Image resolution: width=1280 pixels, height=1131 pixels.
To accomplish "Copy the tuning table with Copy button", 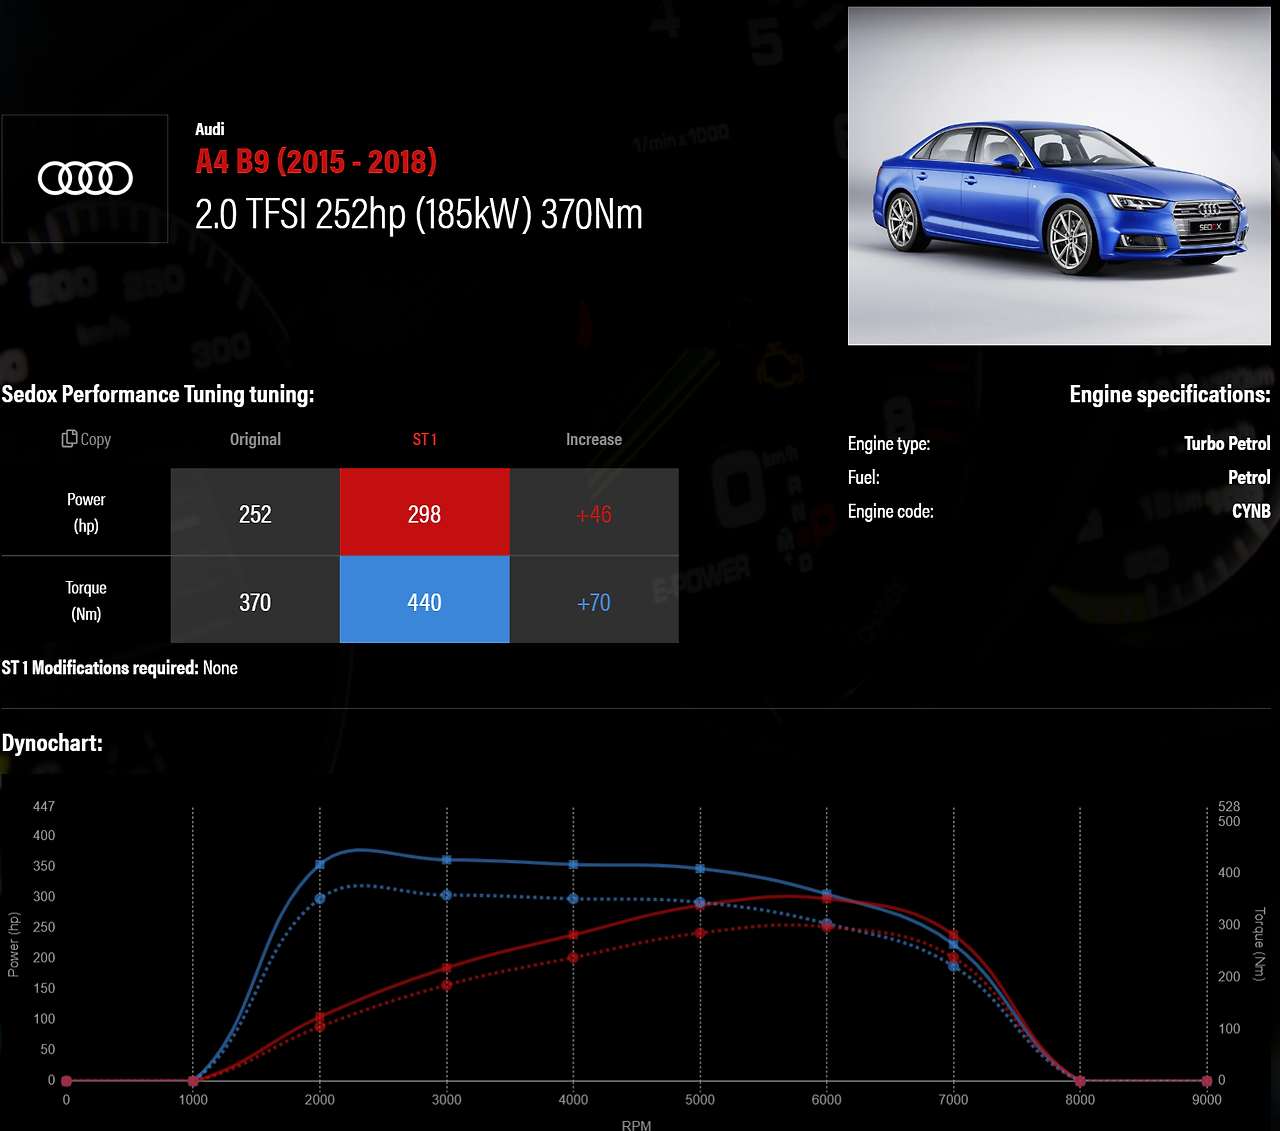I will pyautogui.click(x=86, y=439).
